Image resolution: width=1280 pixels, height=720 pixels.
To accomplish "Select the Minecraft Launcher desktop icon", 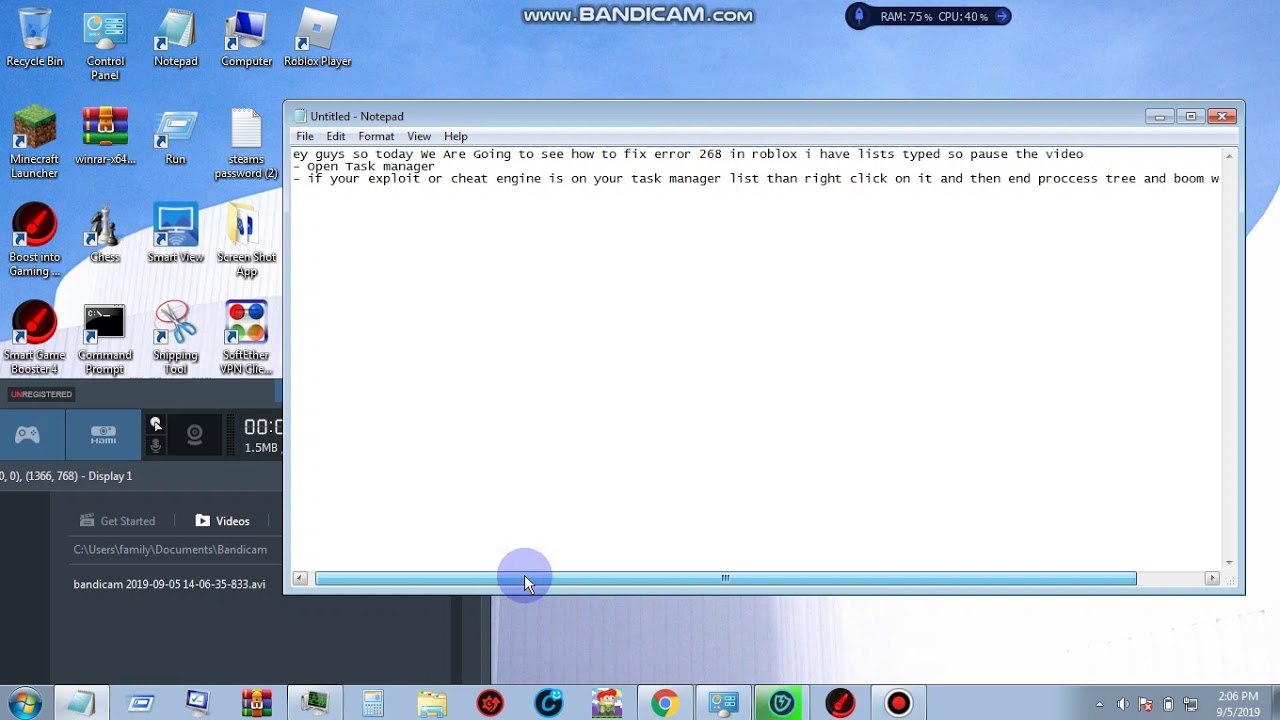I will [34, 142].
